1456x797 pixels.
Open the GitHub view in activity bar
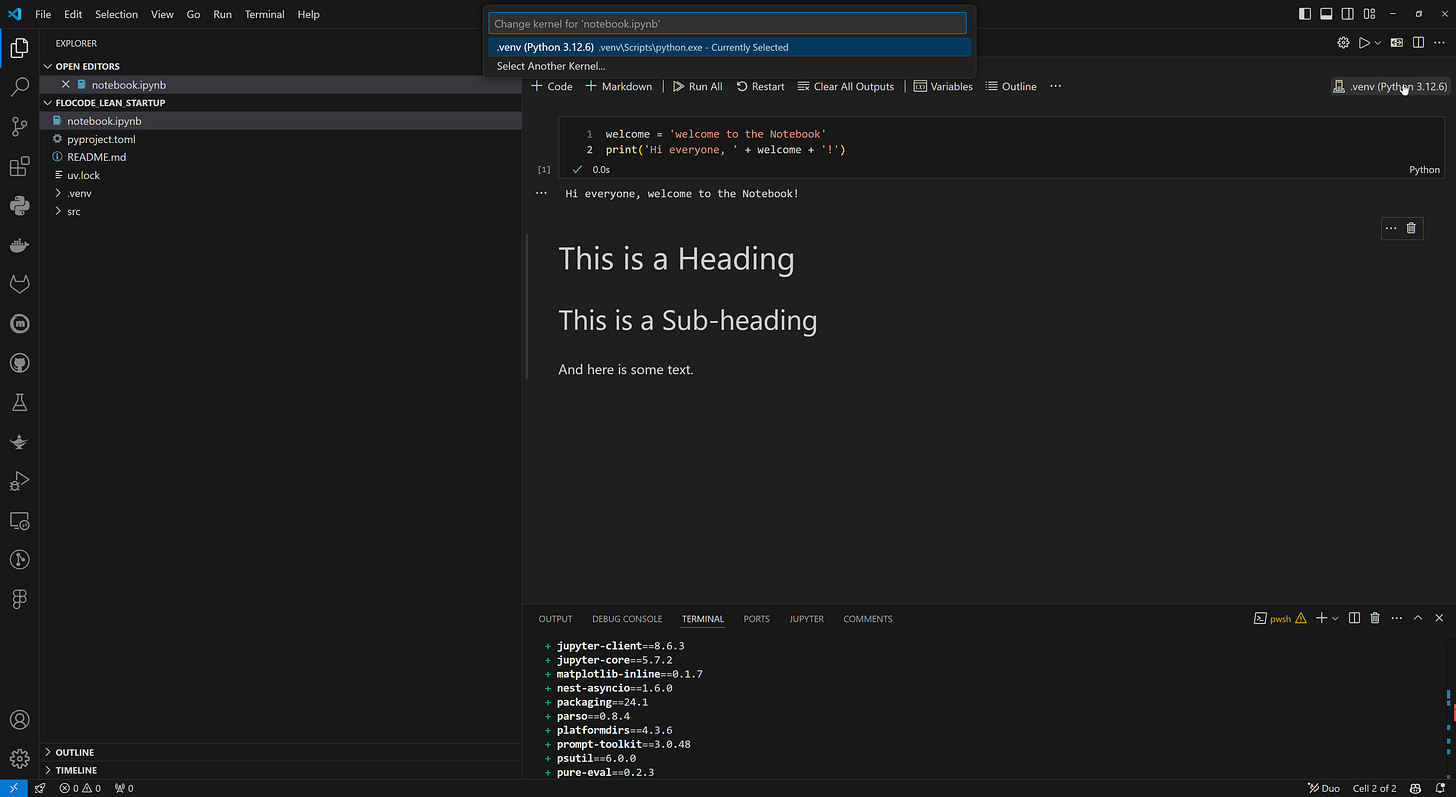pos(19,363)
